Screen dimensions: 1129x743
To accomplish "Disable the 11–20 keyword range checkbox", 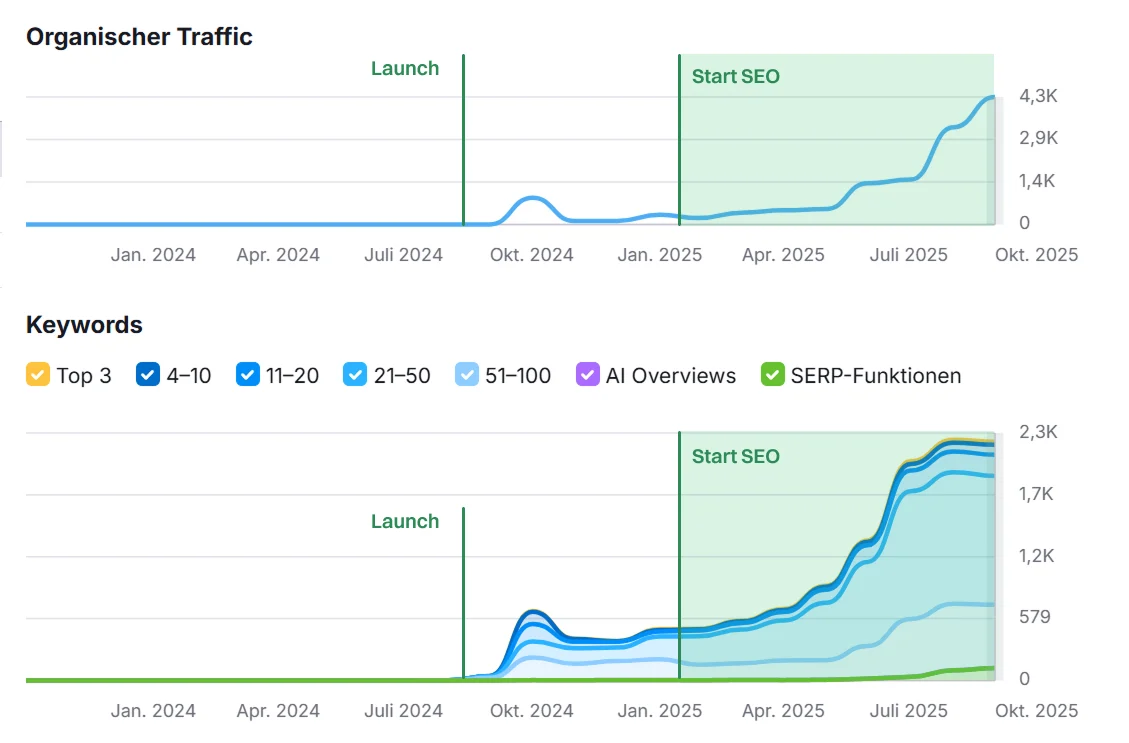I will [x=248, y=375].
